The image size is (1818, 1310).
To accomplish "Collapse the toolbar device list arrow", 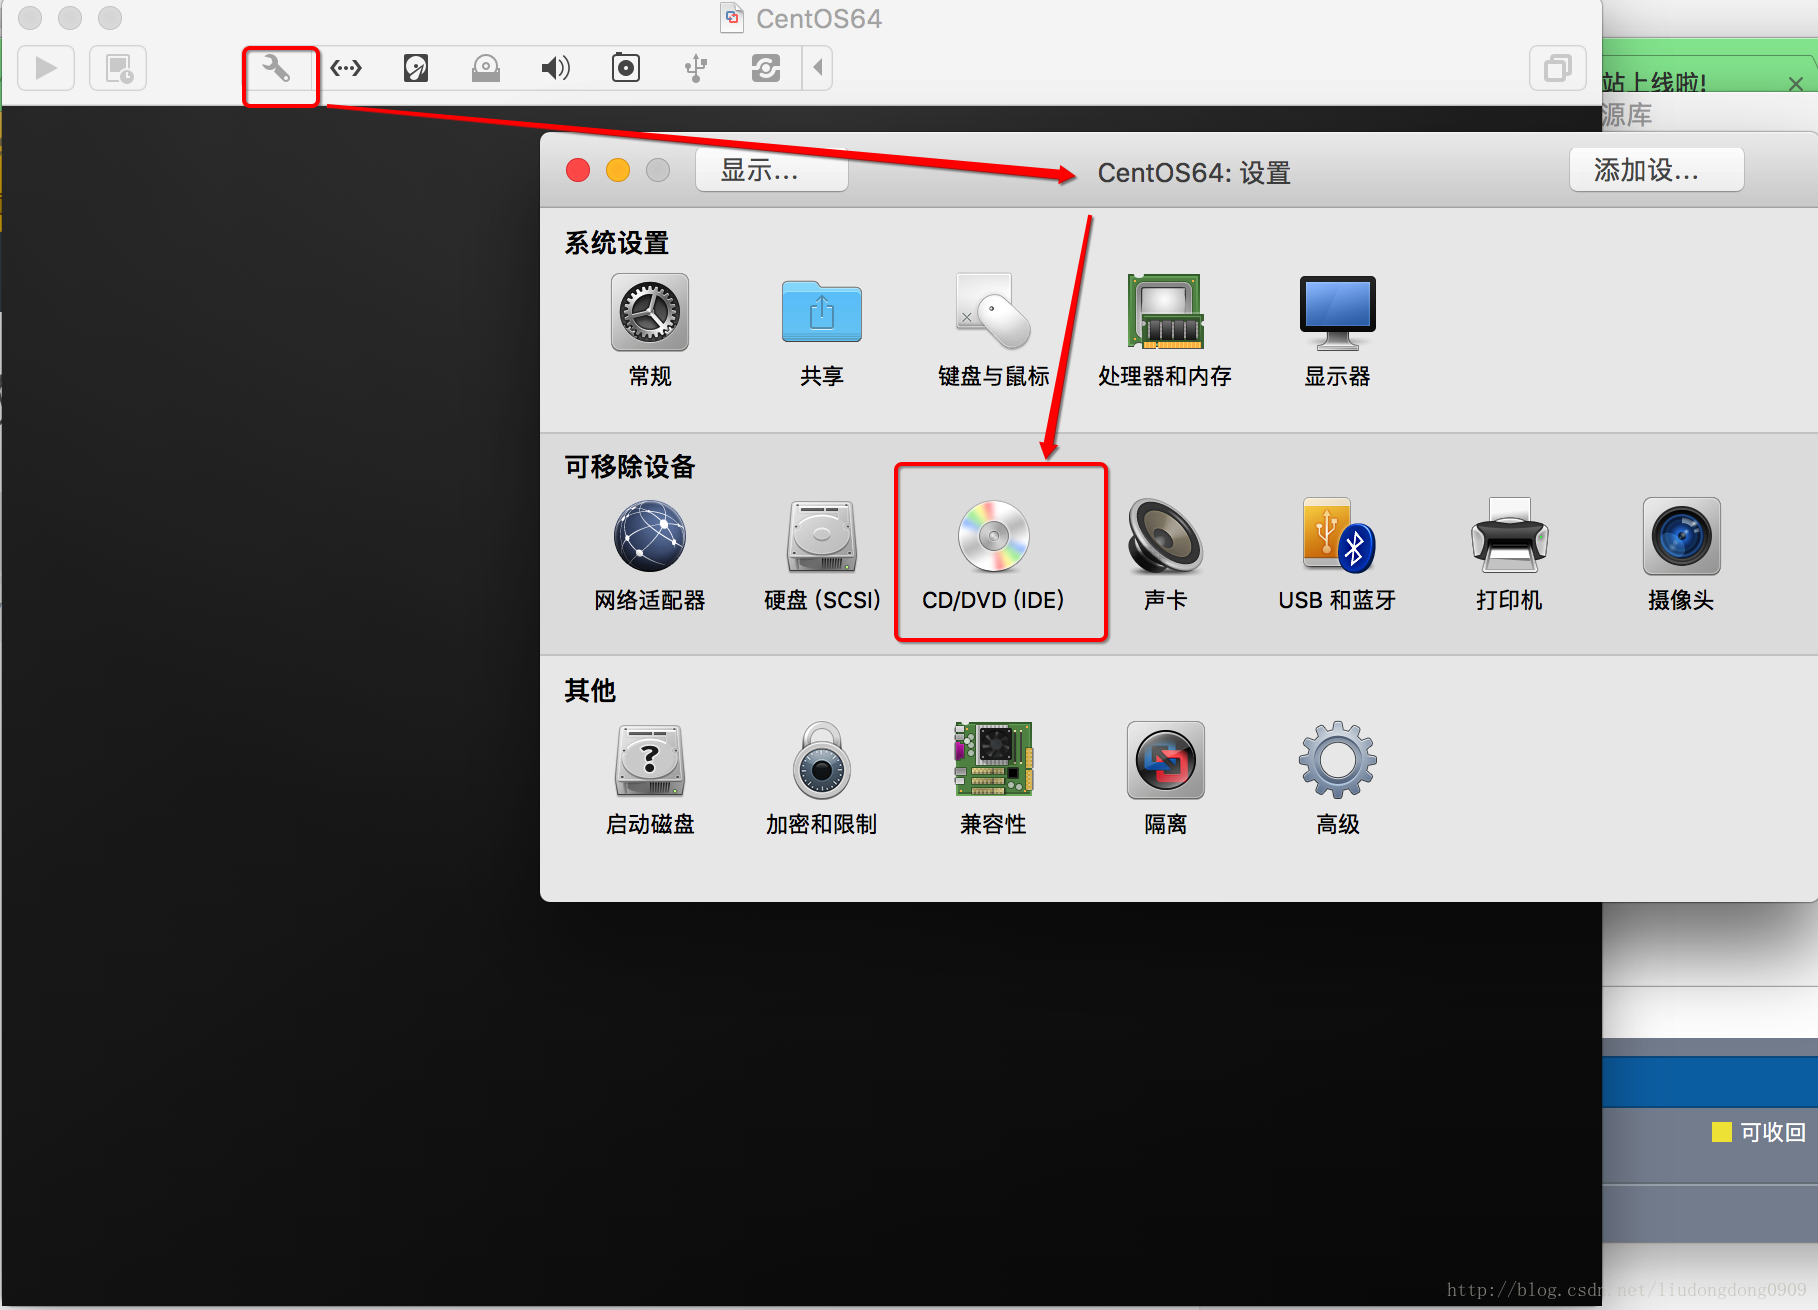I will 818,68.
